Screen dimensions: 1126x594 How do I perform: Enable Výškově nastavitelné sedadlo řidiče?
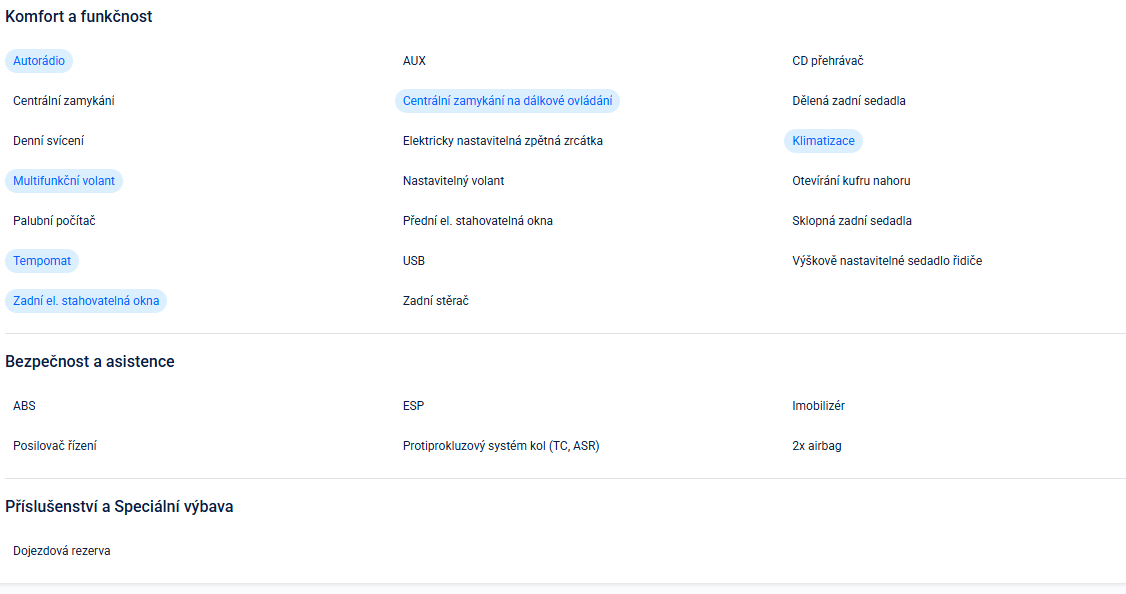[x=887, y=261]
